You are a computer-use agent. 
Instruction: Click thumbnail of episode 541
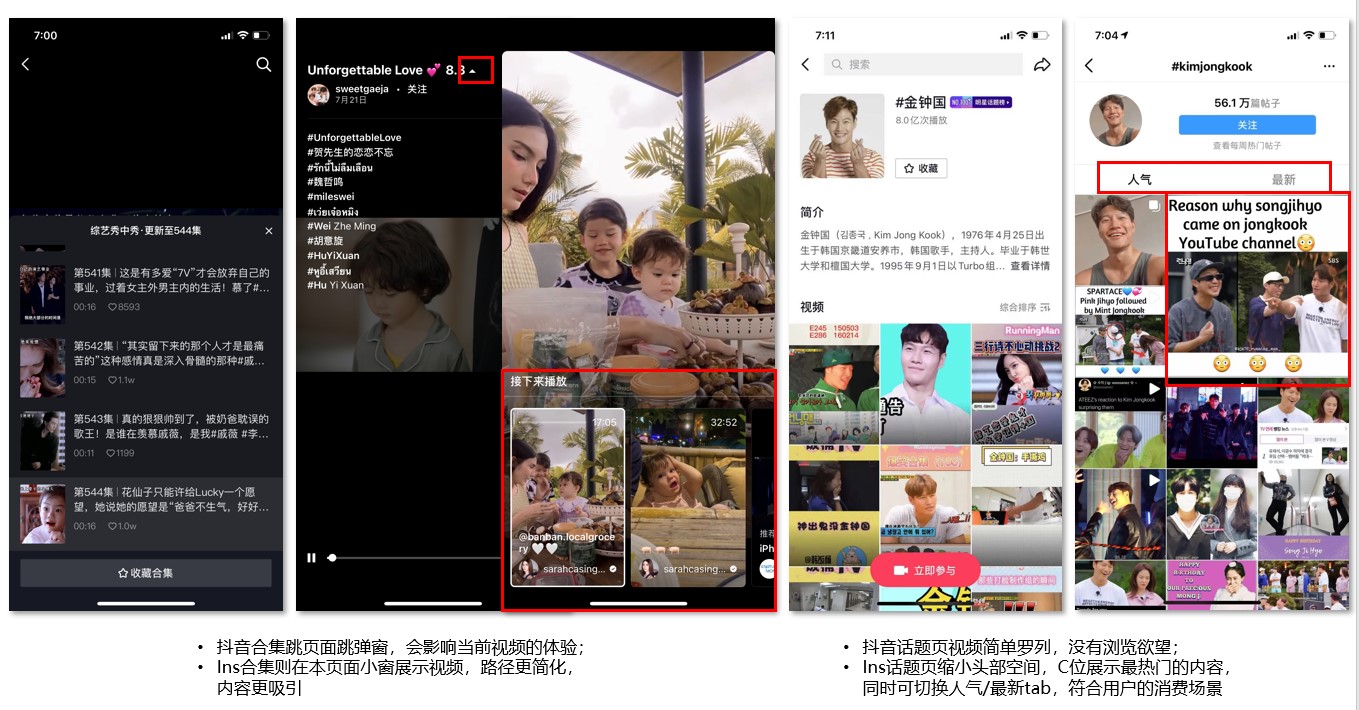(42, 294)
